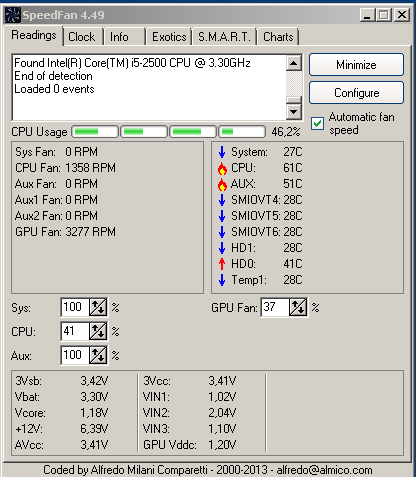The image size is (417, 480).
Task: Click the third CPU Usage core bar
Action: click(x=193, y=132)
